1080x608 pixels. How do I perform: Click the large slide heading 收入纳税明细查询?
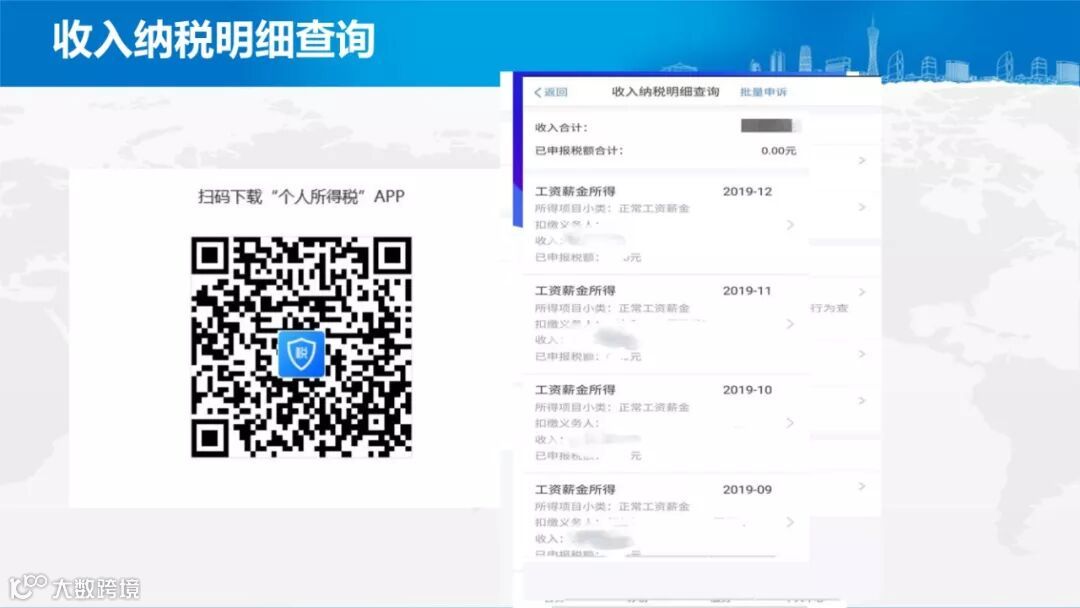pyautogui.click(x=214, y=39)
